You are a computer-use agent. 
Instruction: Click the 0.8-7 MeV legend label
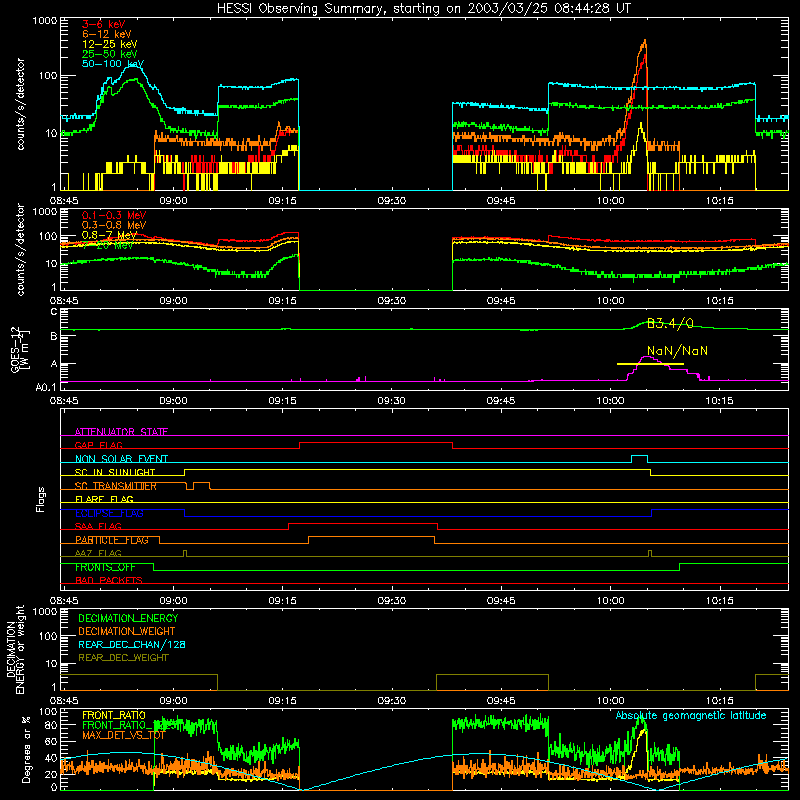pos(109,235)
